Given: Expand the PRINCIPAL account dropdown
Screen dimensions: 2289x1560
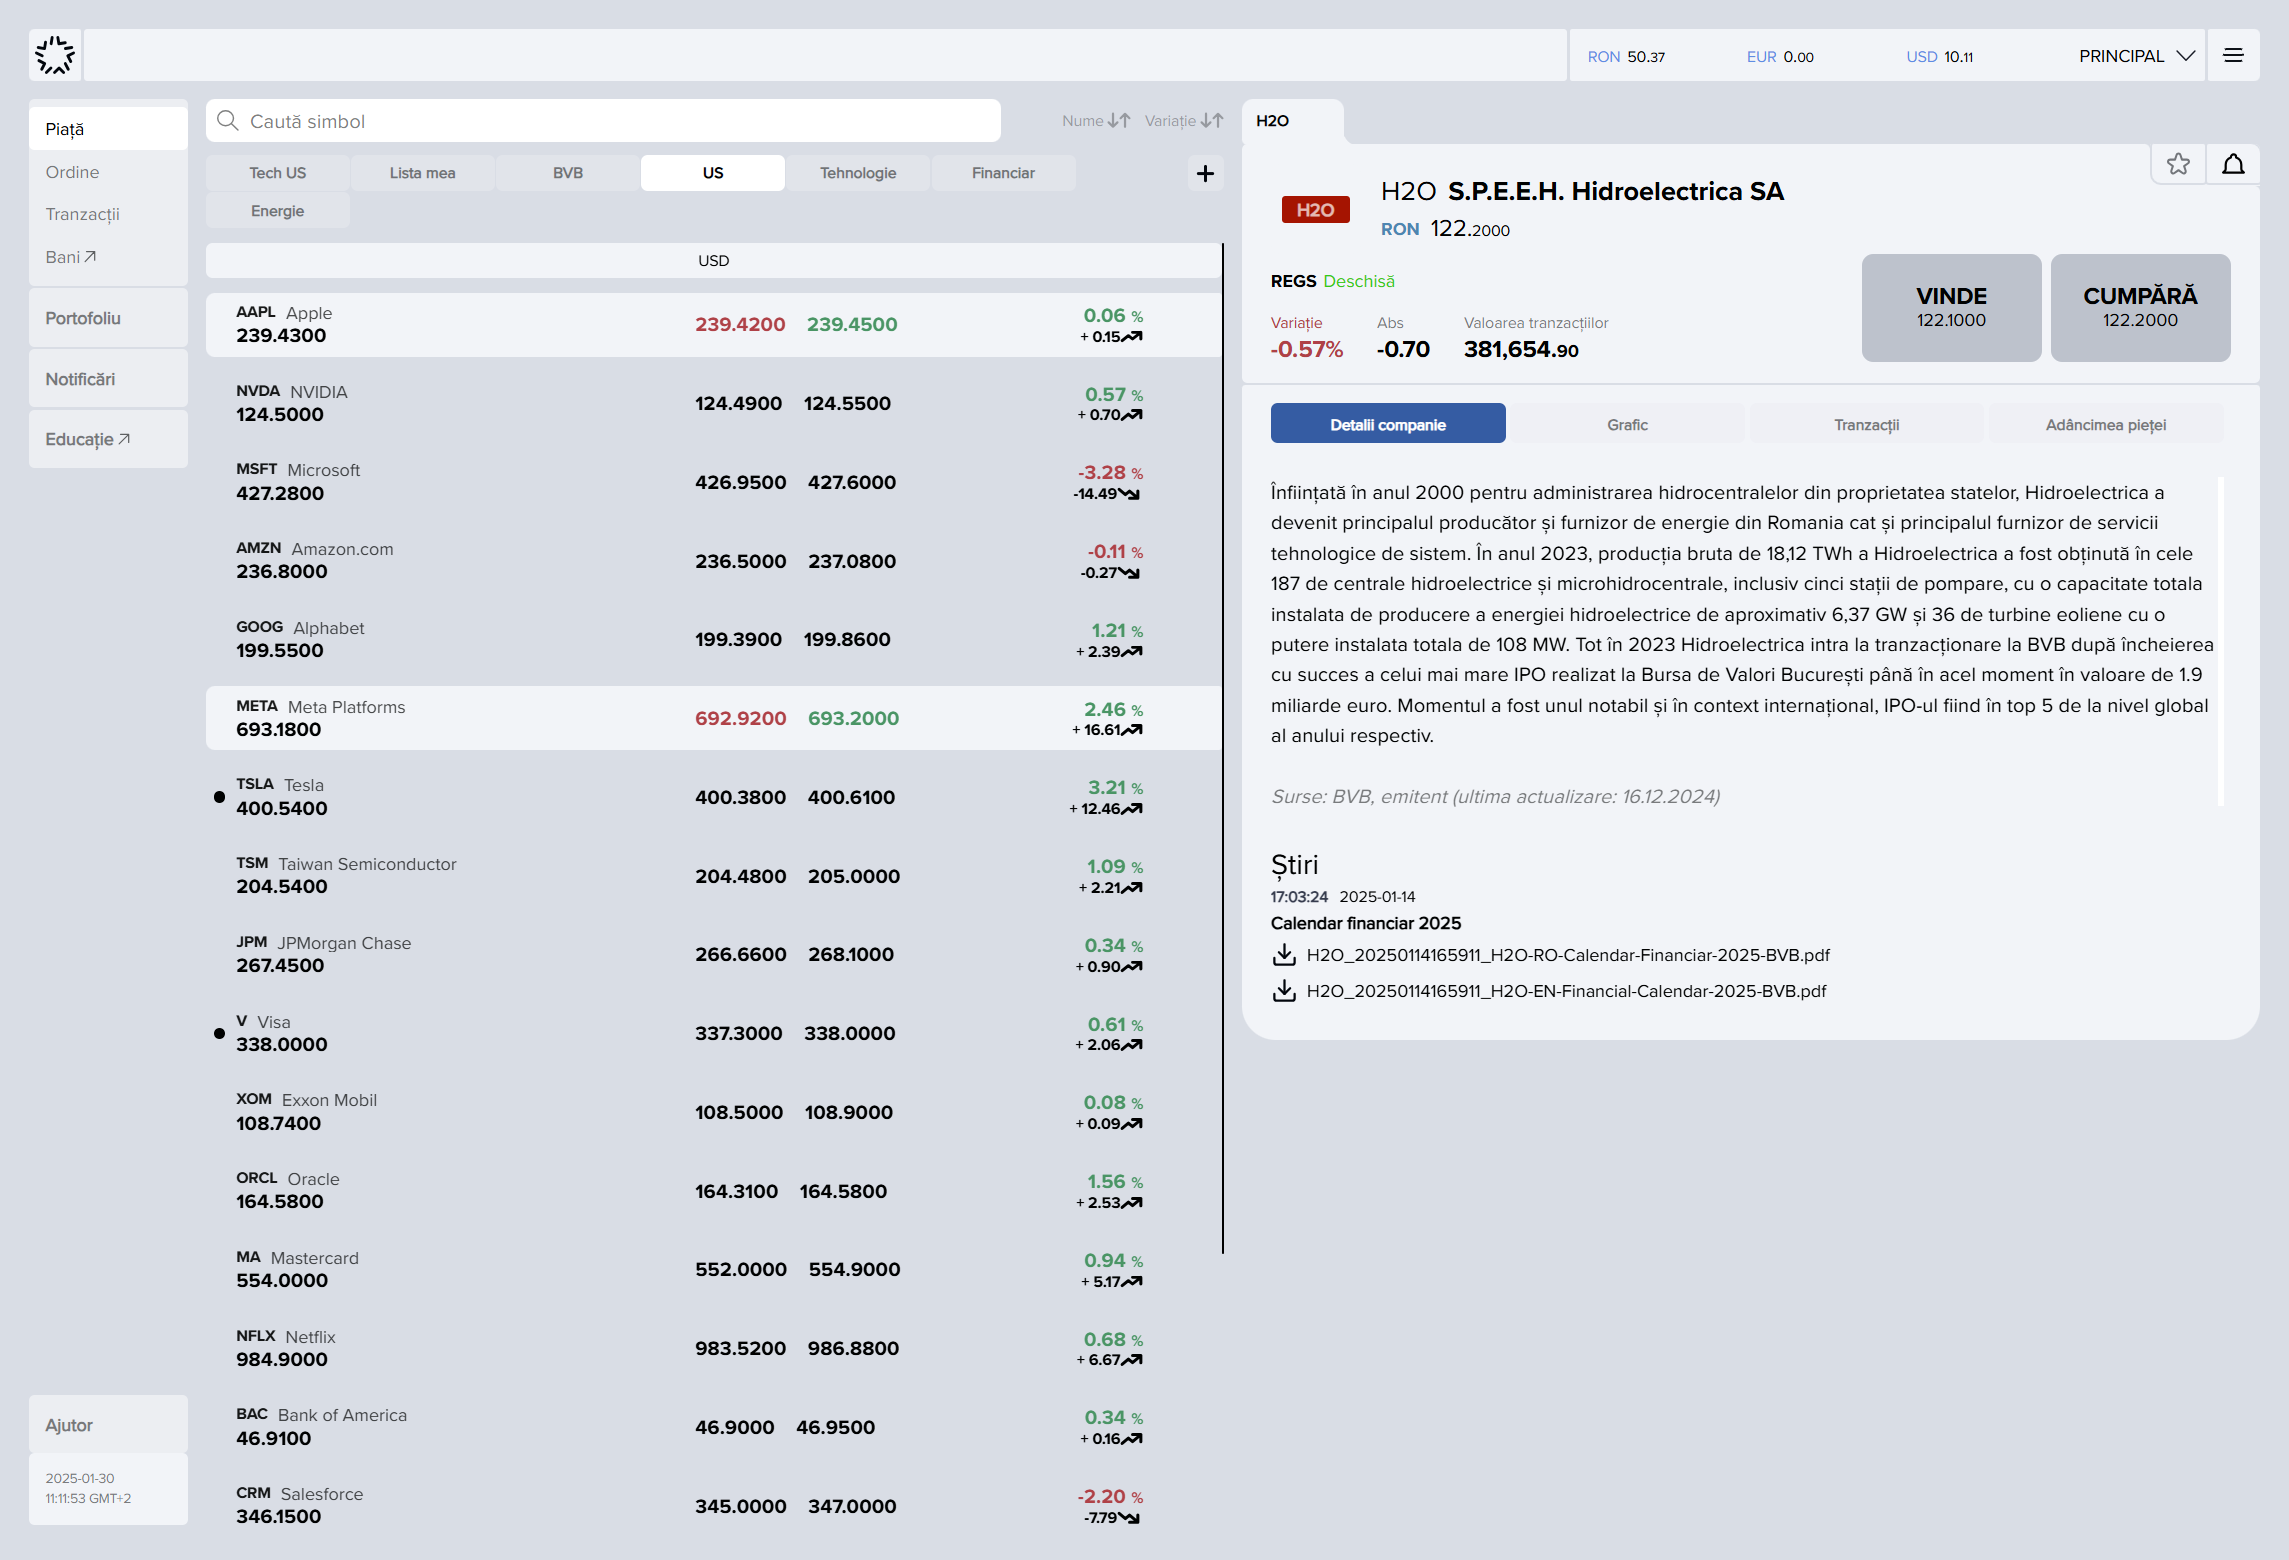Looking at the screenshot, I should coord(2136,56).
